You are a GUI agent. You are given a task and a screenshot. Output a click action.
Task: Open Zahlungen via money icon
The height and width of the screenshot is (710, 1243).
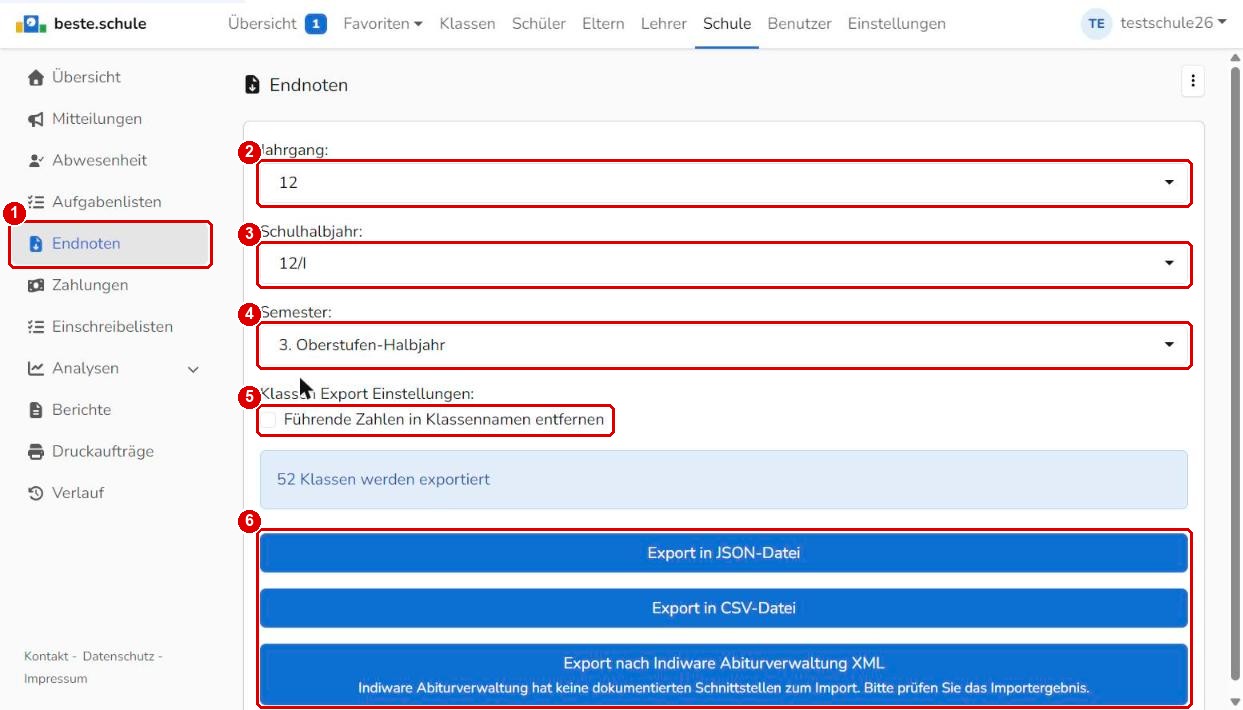pos(36,285)
